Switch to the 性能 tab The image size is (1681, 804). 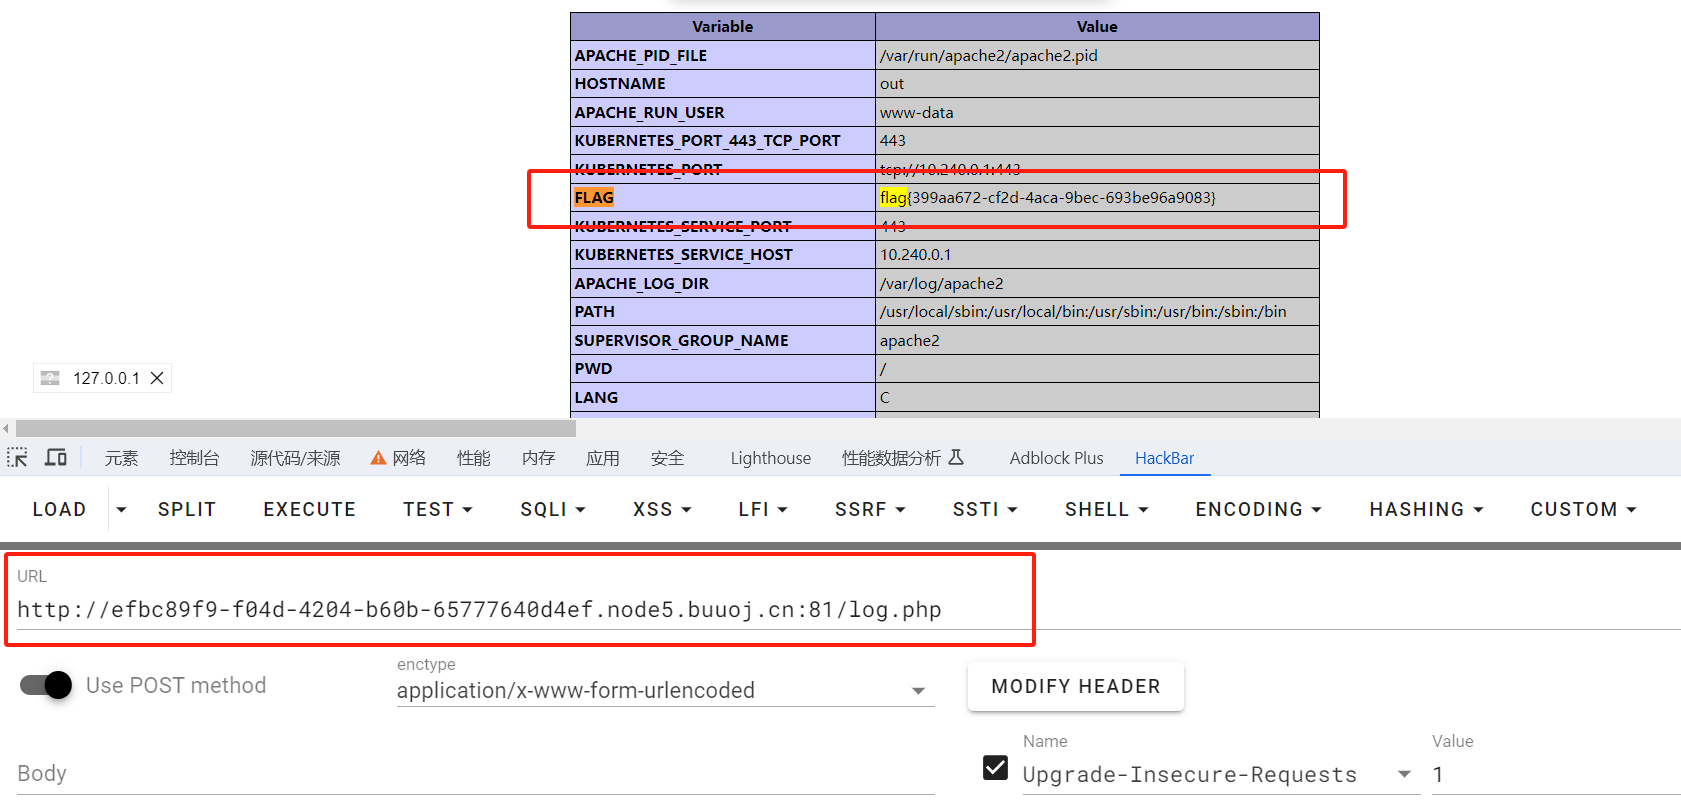tap(474, 458)
